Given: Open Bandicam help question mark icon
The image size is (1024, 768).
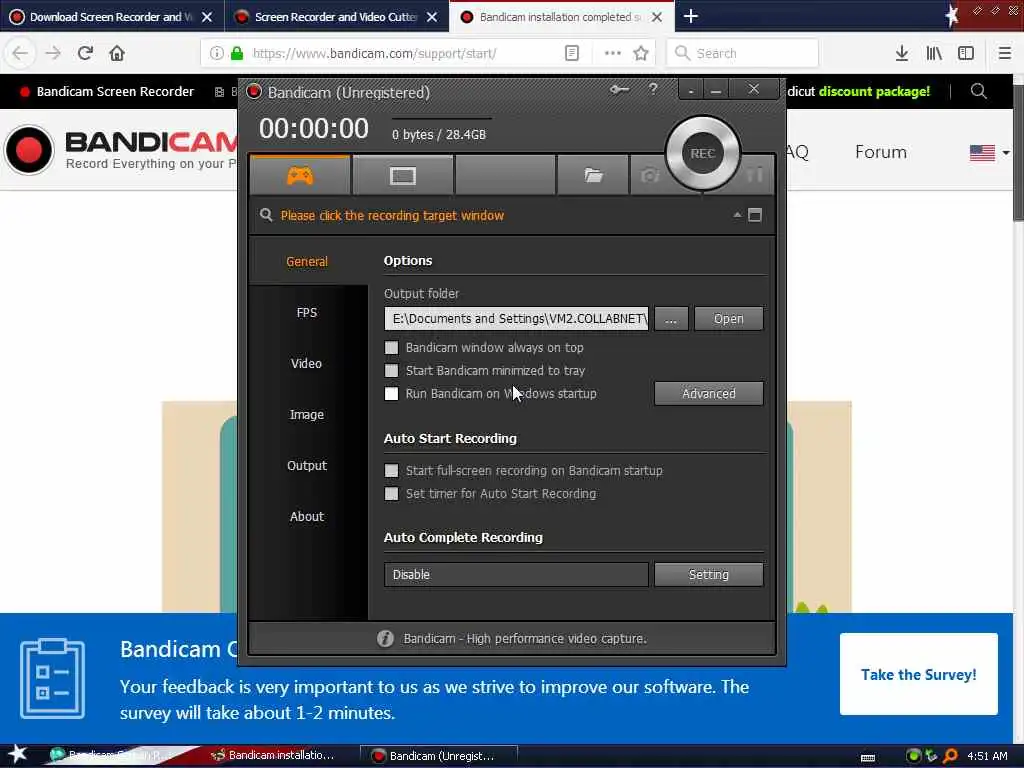Looking at the screenshot, I should coord(653,88).
